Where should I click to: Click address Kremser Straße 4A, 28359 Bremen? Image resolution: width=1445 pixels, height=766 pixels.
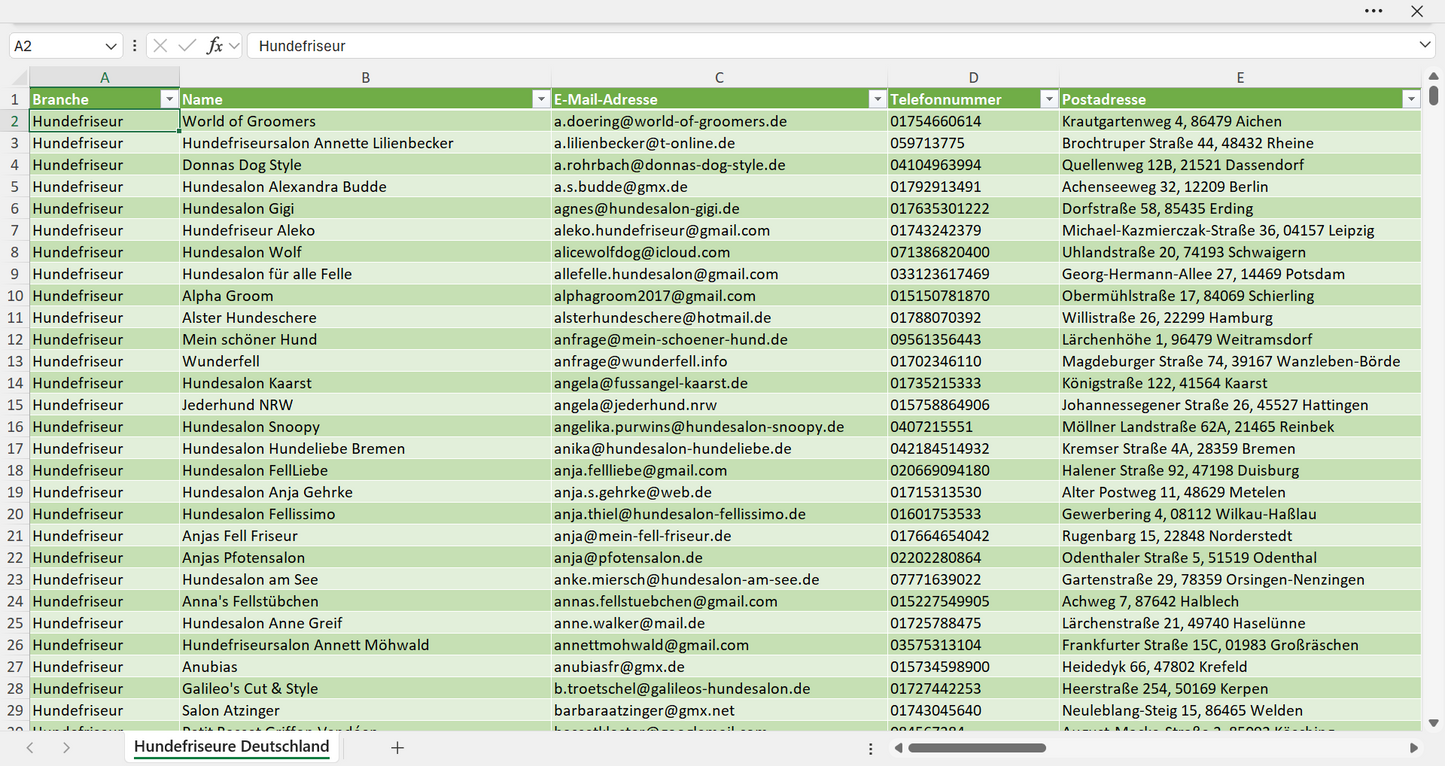pos(1240,449)
